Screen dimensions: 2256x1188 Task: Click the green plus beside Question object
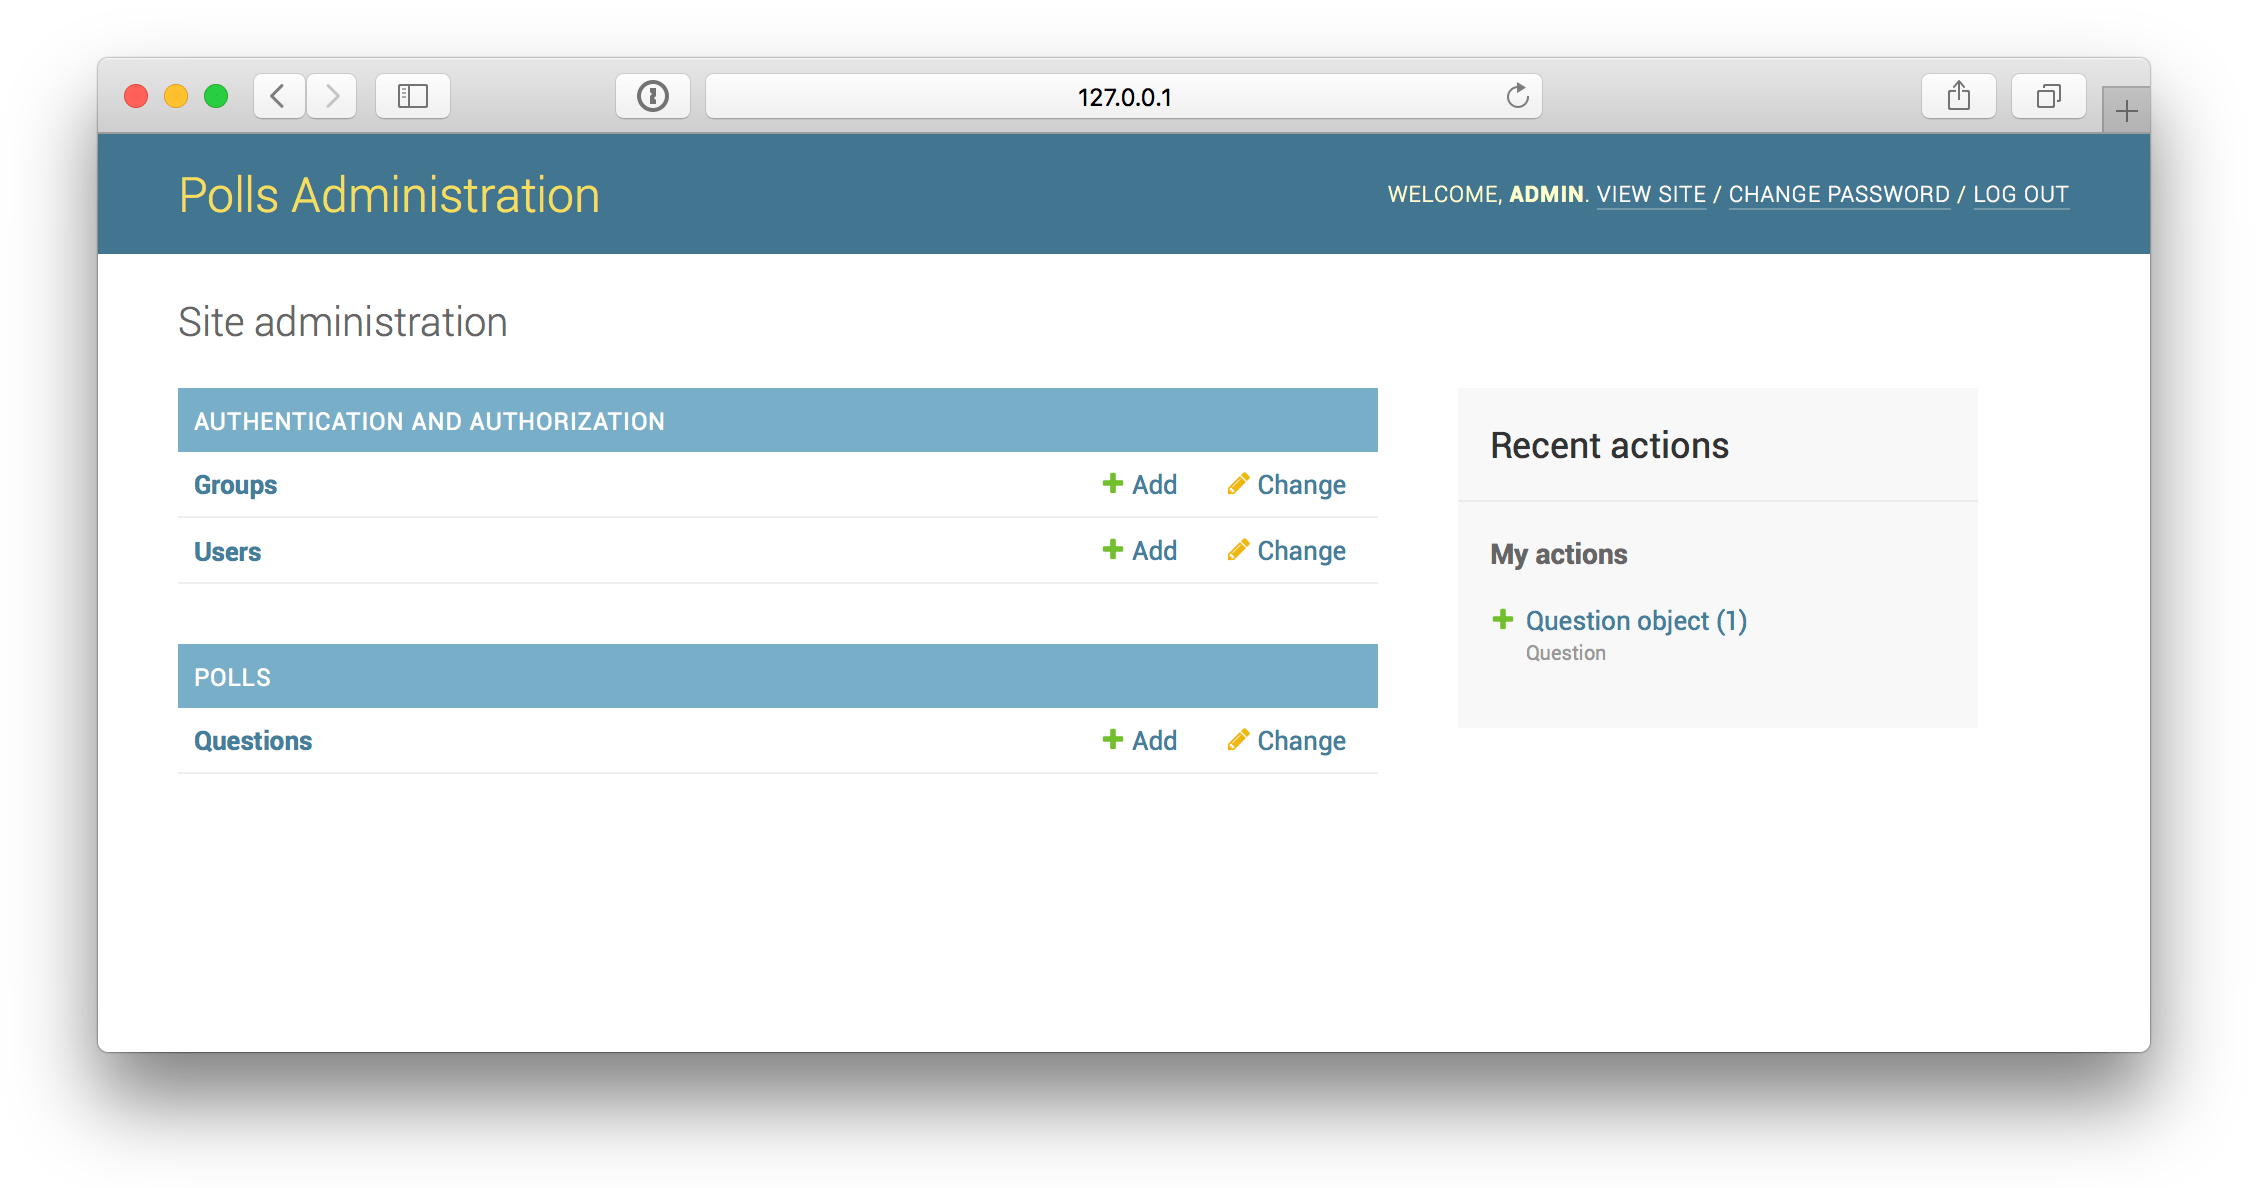pos(1503,620)
